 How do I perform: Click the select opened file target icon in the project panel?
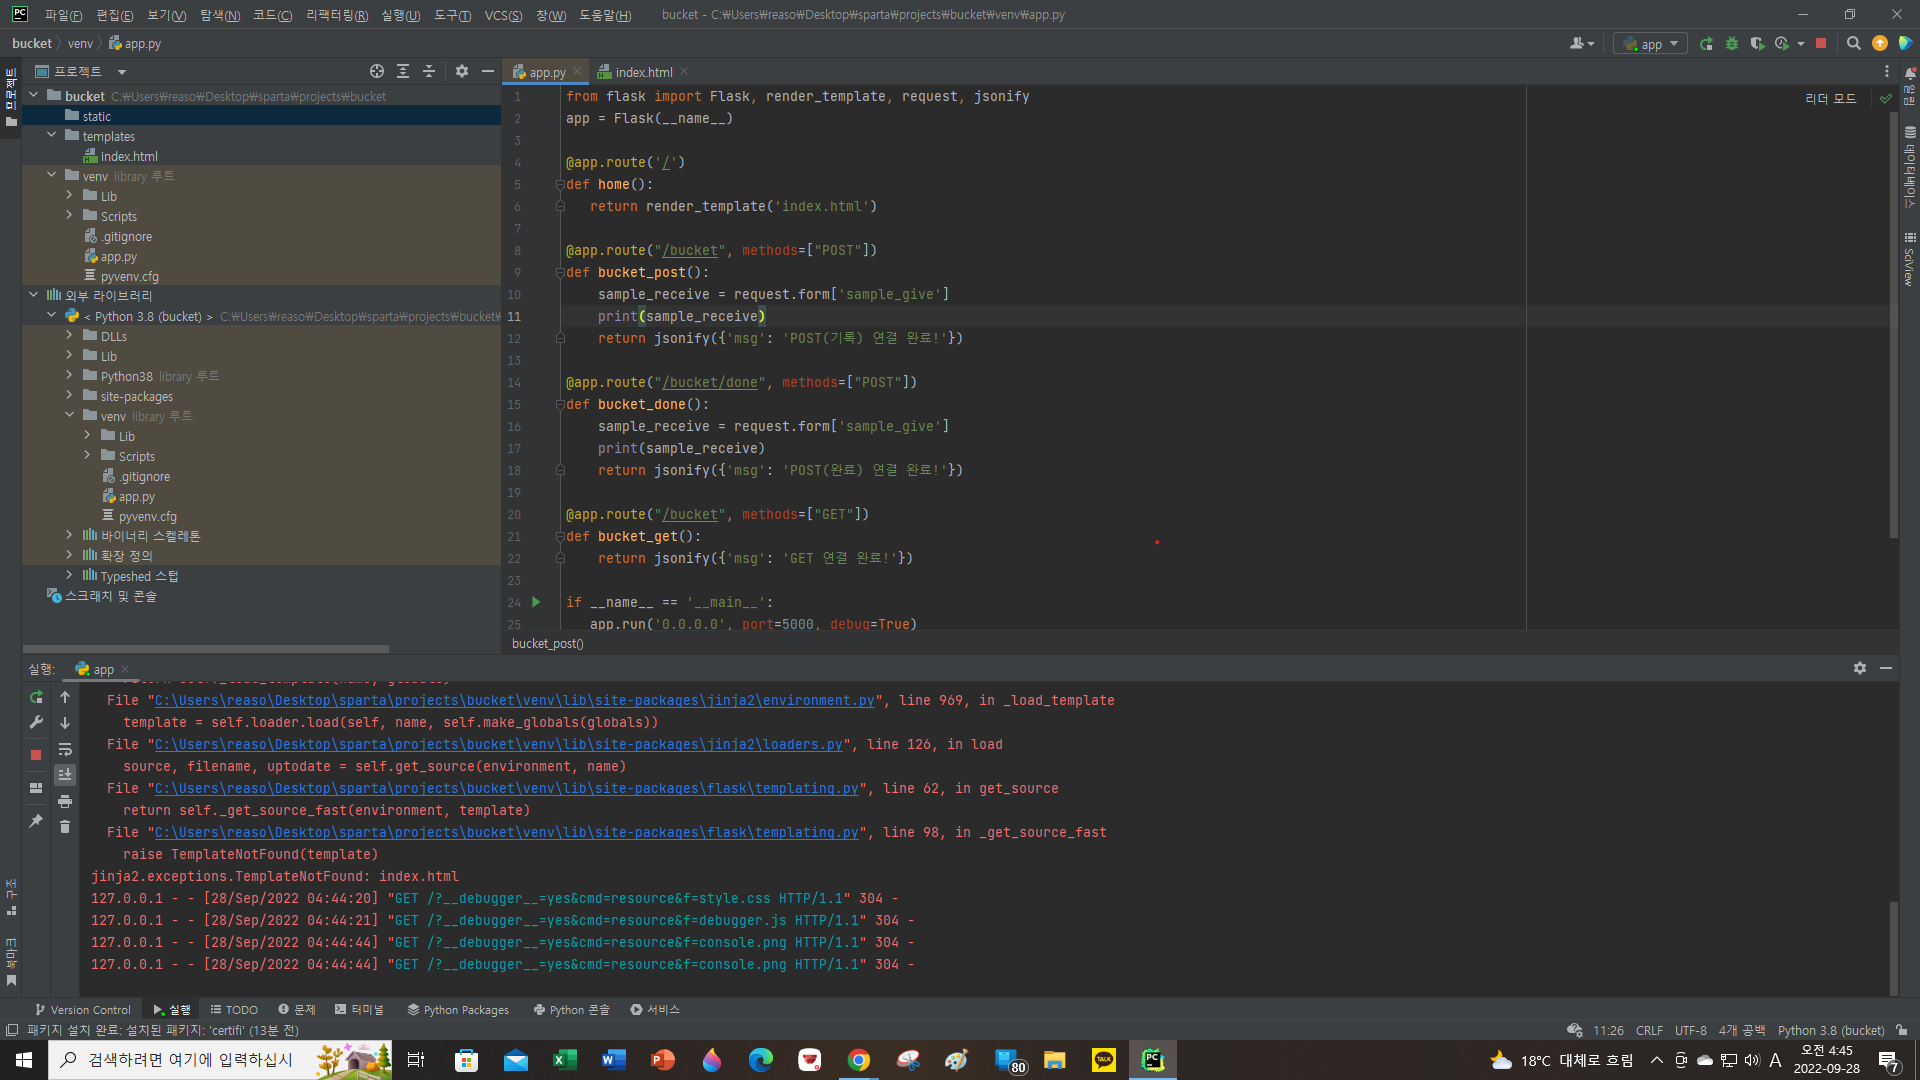point(377,72)
